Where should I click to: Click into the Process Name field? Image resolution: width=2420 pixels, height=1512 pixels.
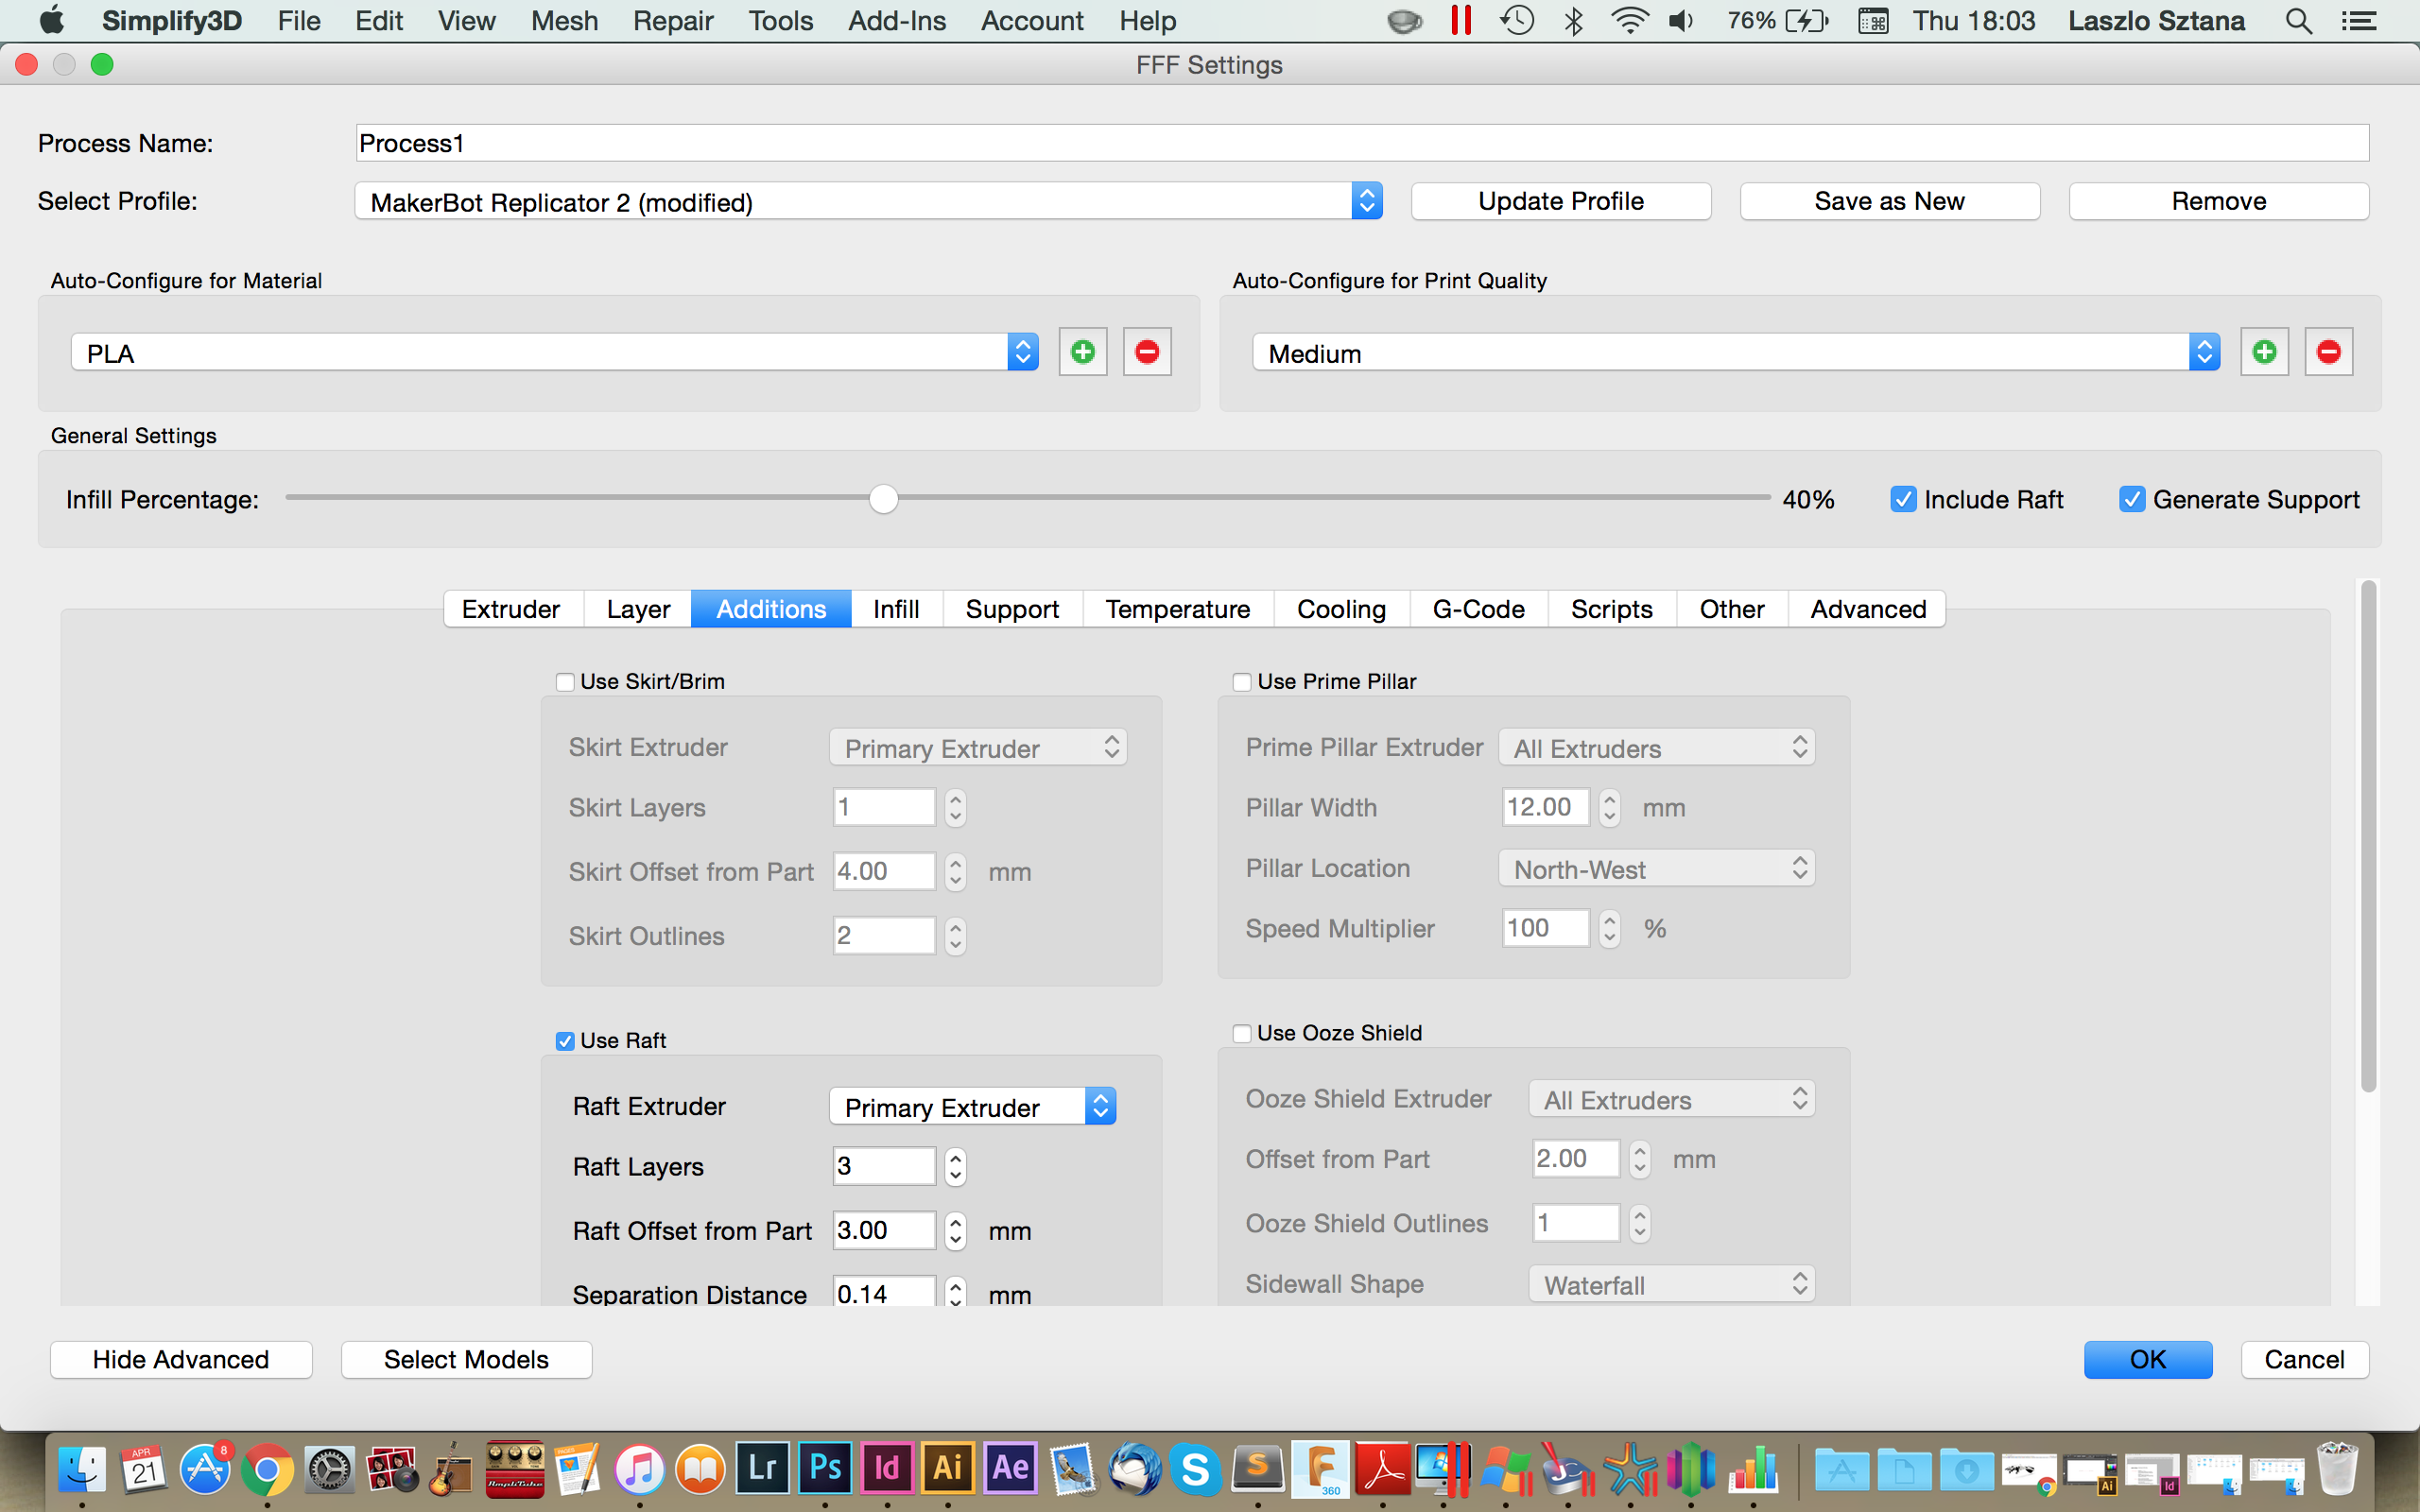[1362, 143]
